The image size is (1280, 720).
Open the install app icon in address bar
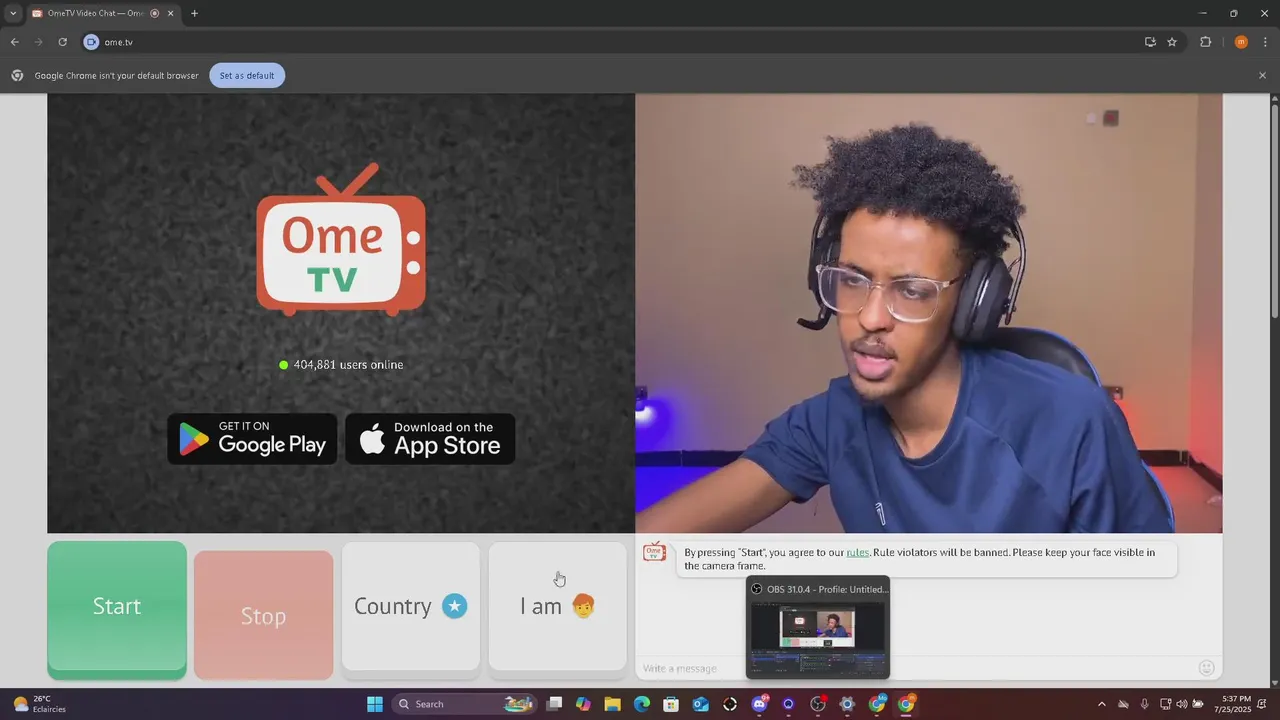[1150, 42]
